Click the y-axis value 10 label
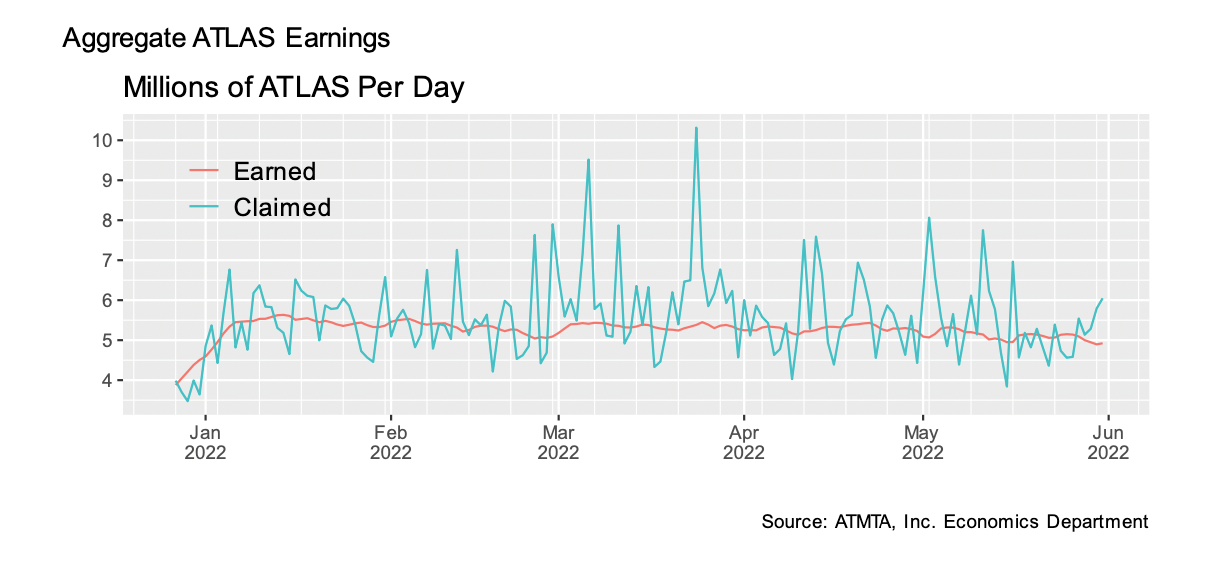Image resolution: width=1215 pixels, height=567 pixels. (x=100, y=140)
